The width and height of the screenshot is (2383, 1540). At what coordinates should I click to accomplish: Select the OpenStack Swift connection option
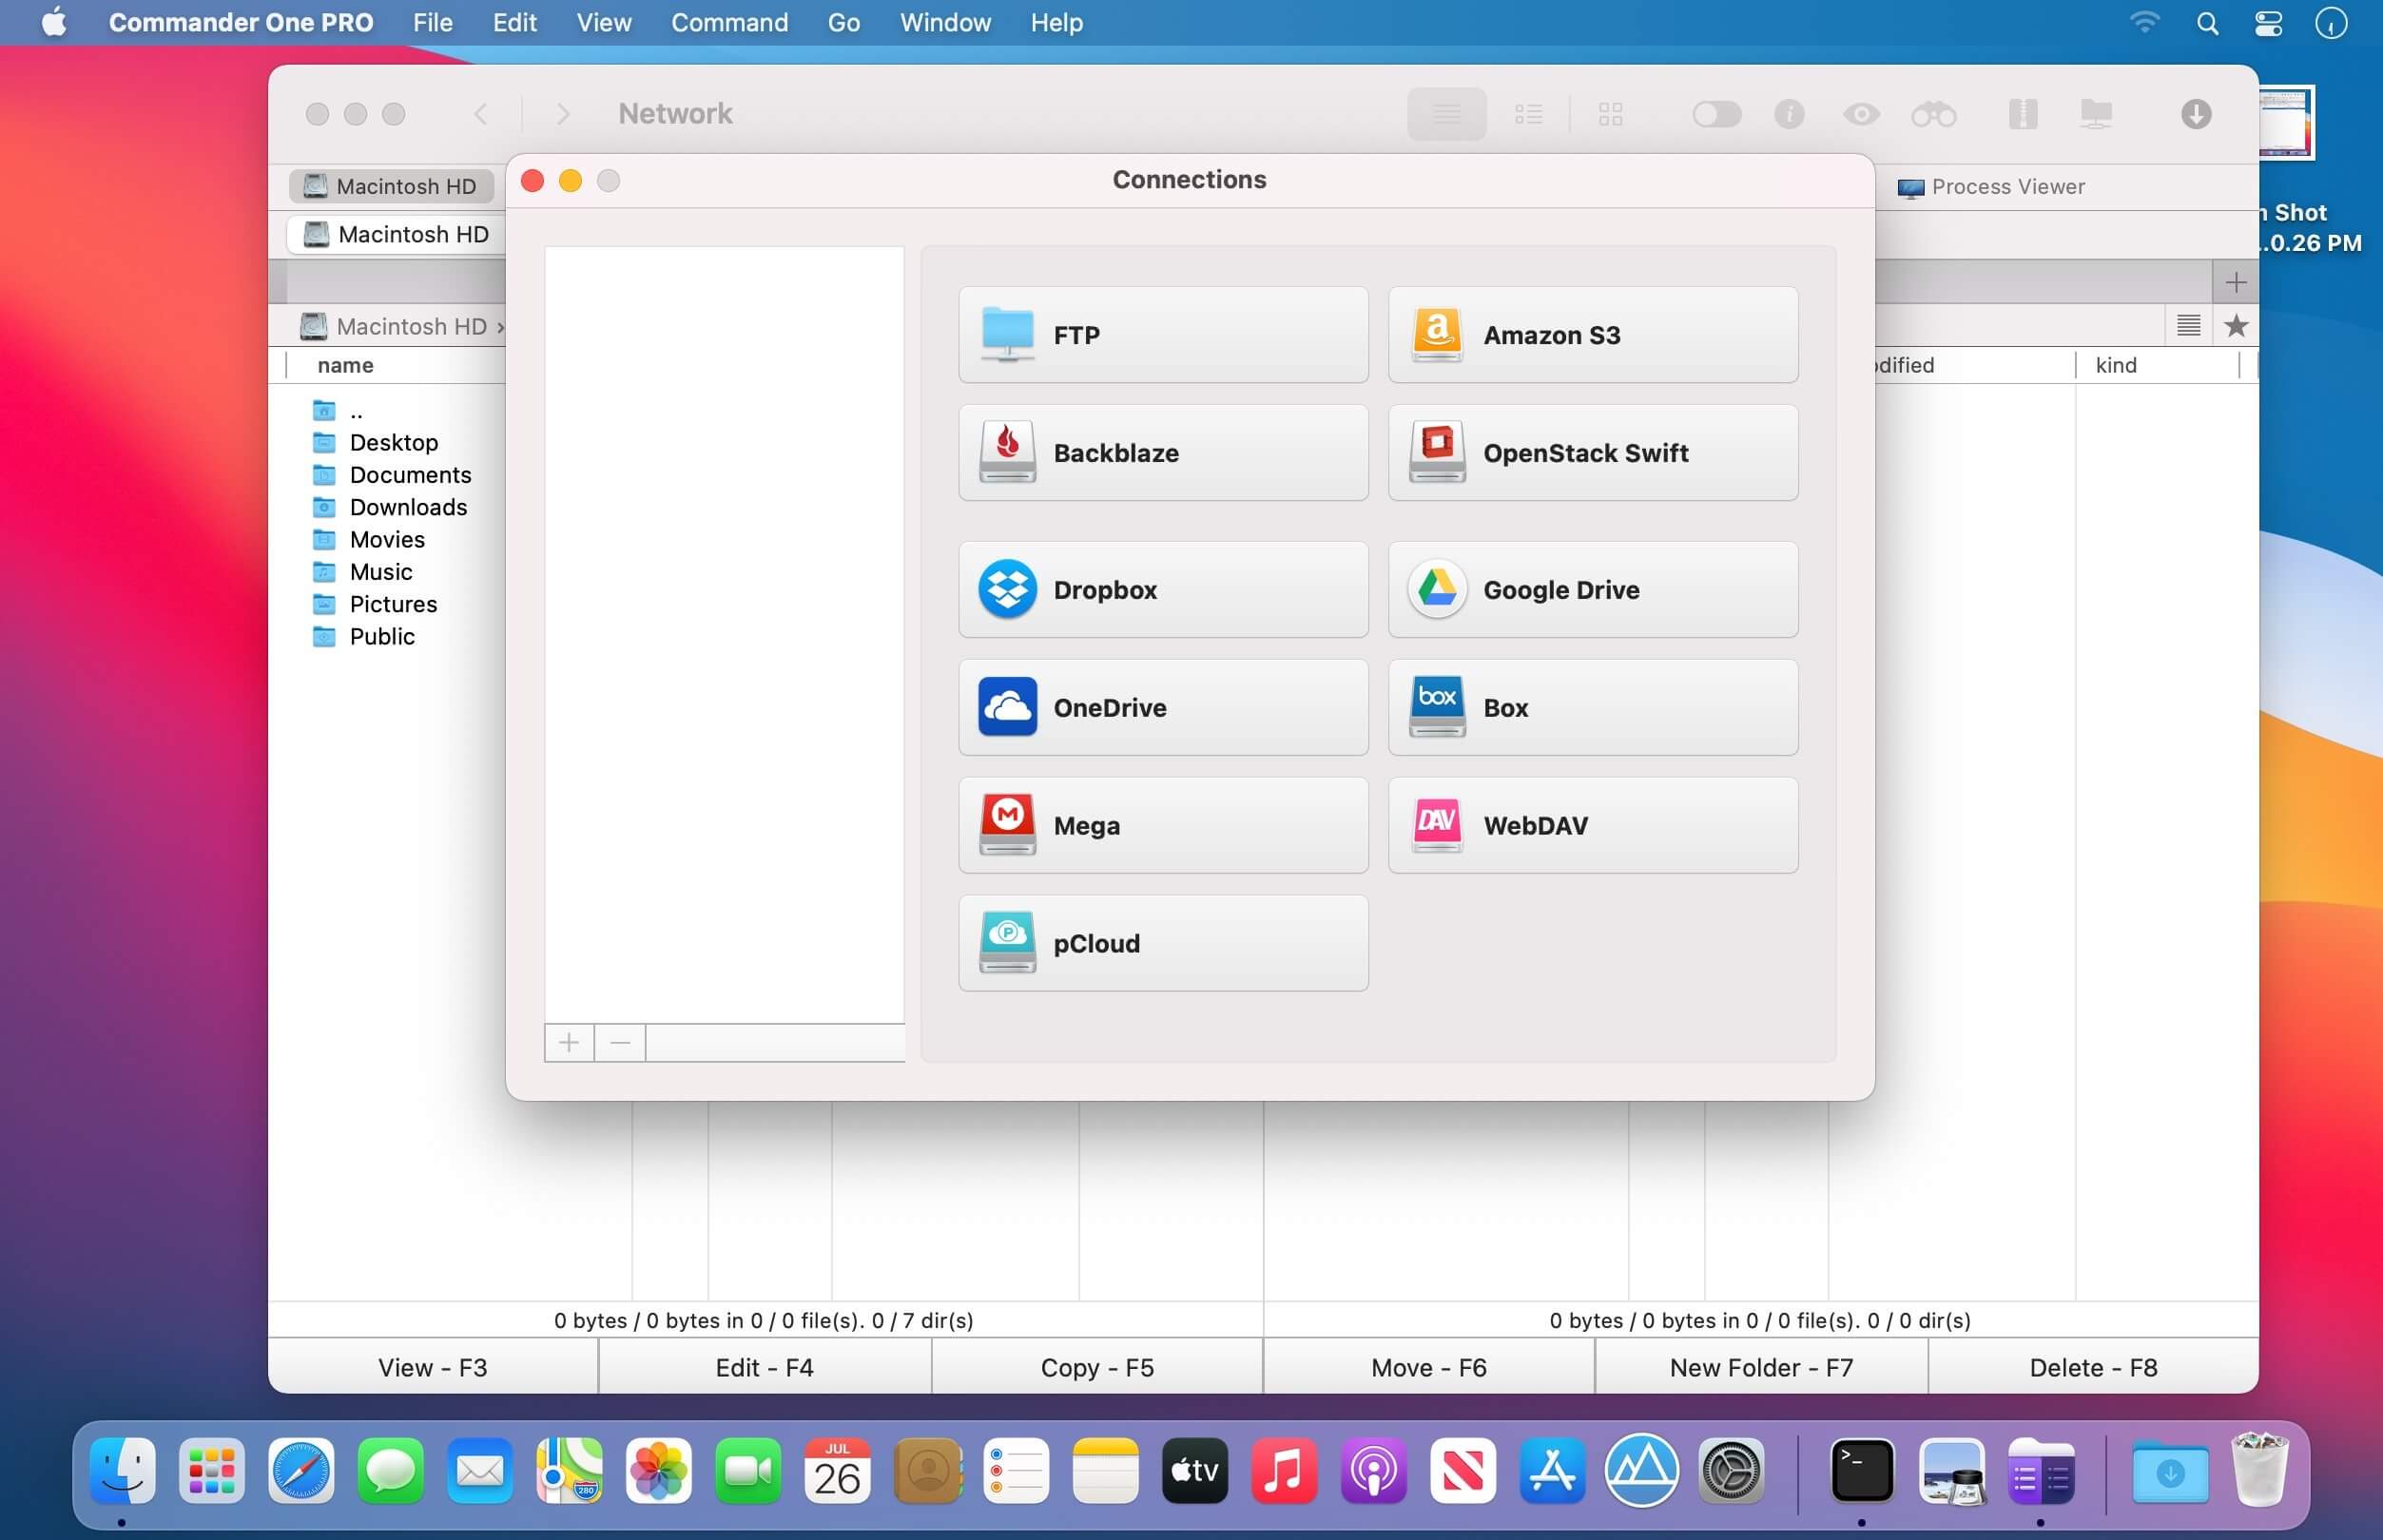tap(1593, 453)
